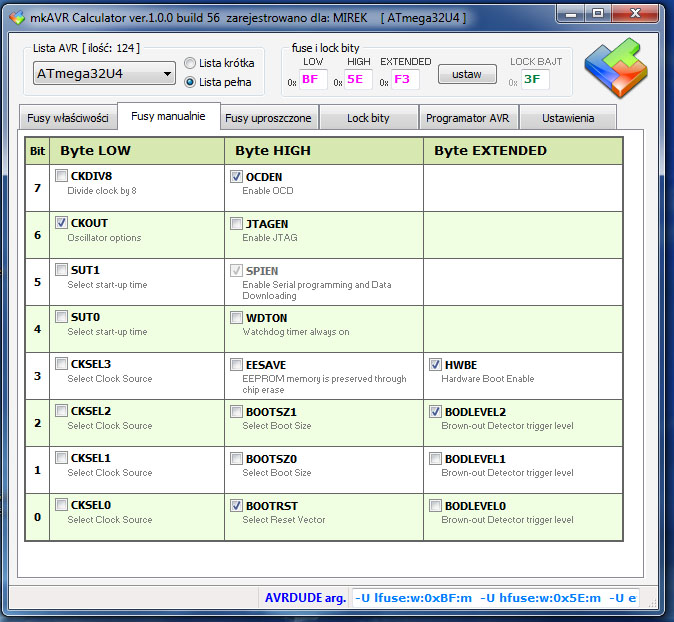Open the Lock bity tab
674x622 pixels.
(x=368, y=118)
